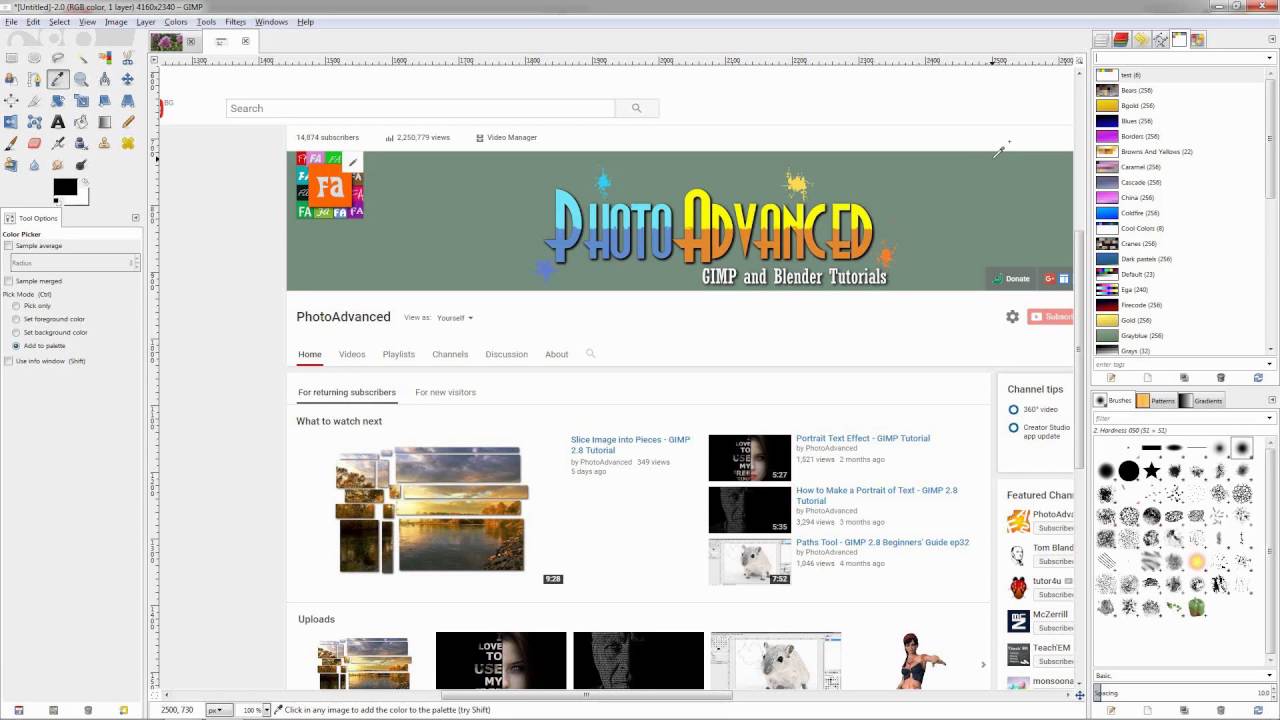Choose Set background color pick mode
The image size is (1280, 720).
point(16,332)
